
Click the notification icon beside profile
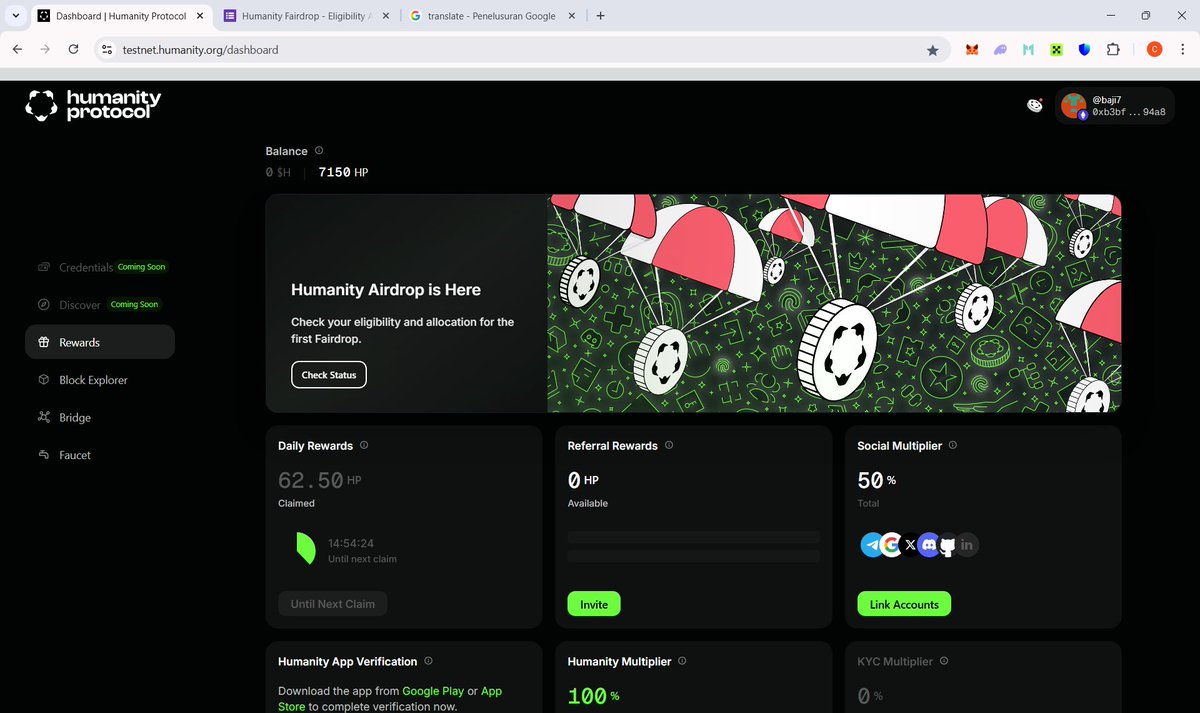click(1035, 105)
